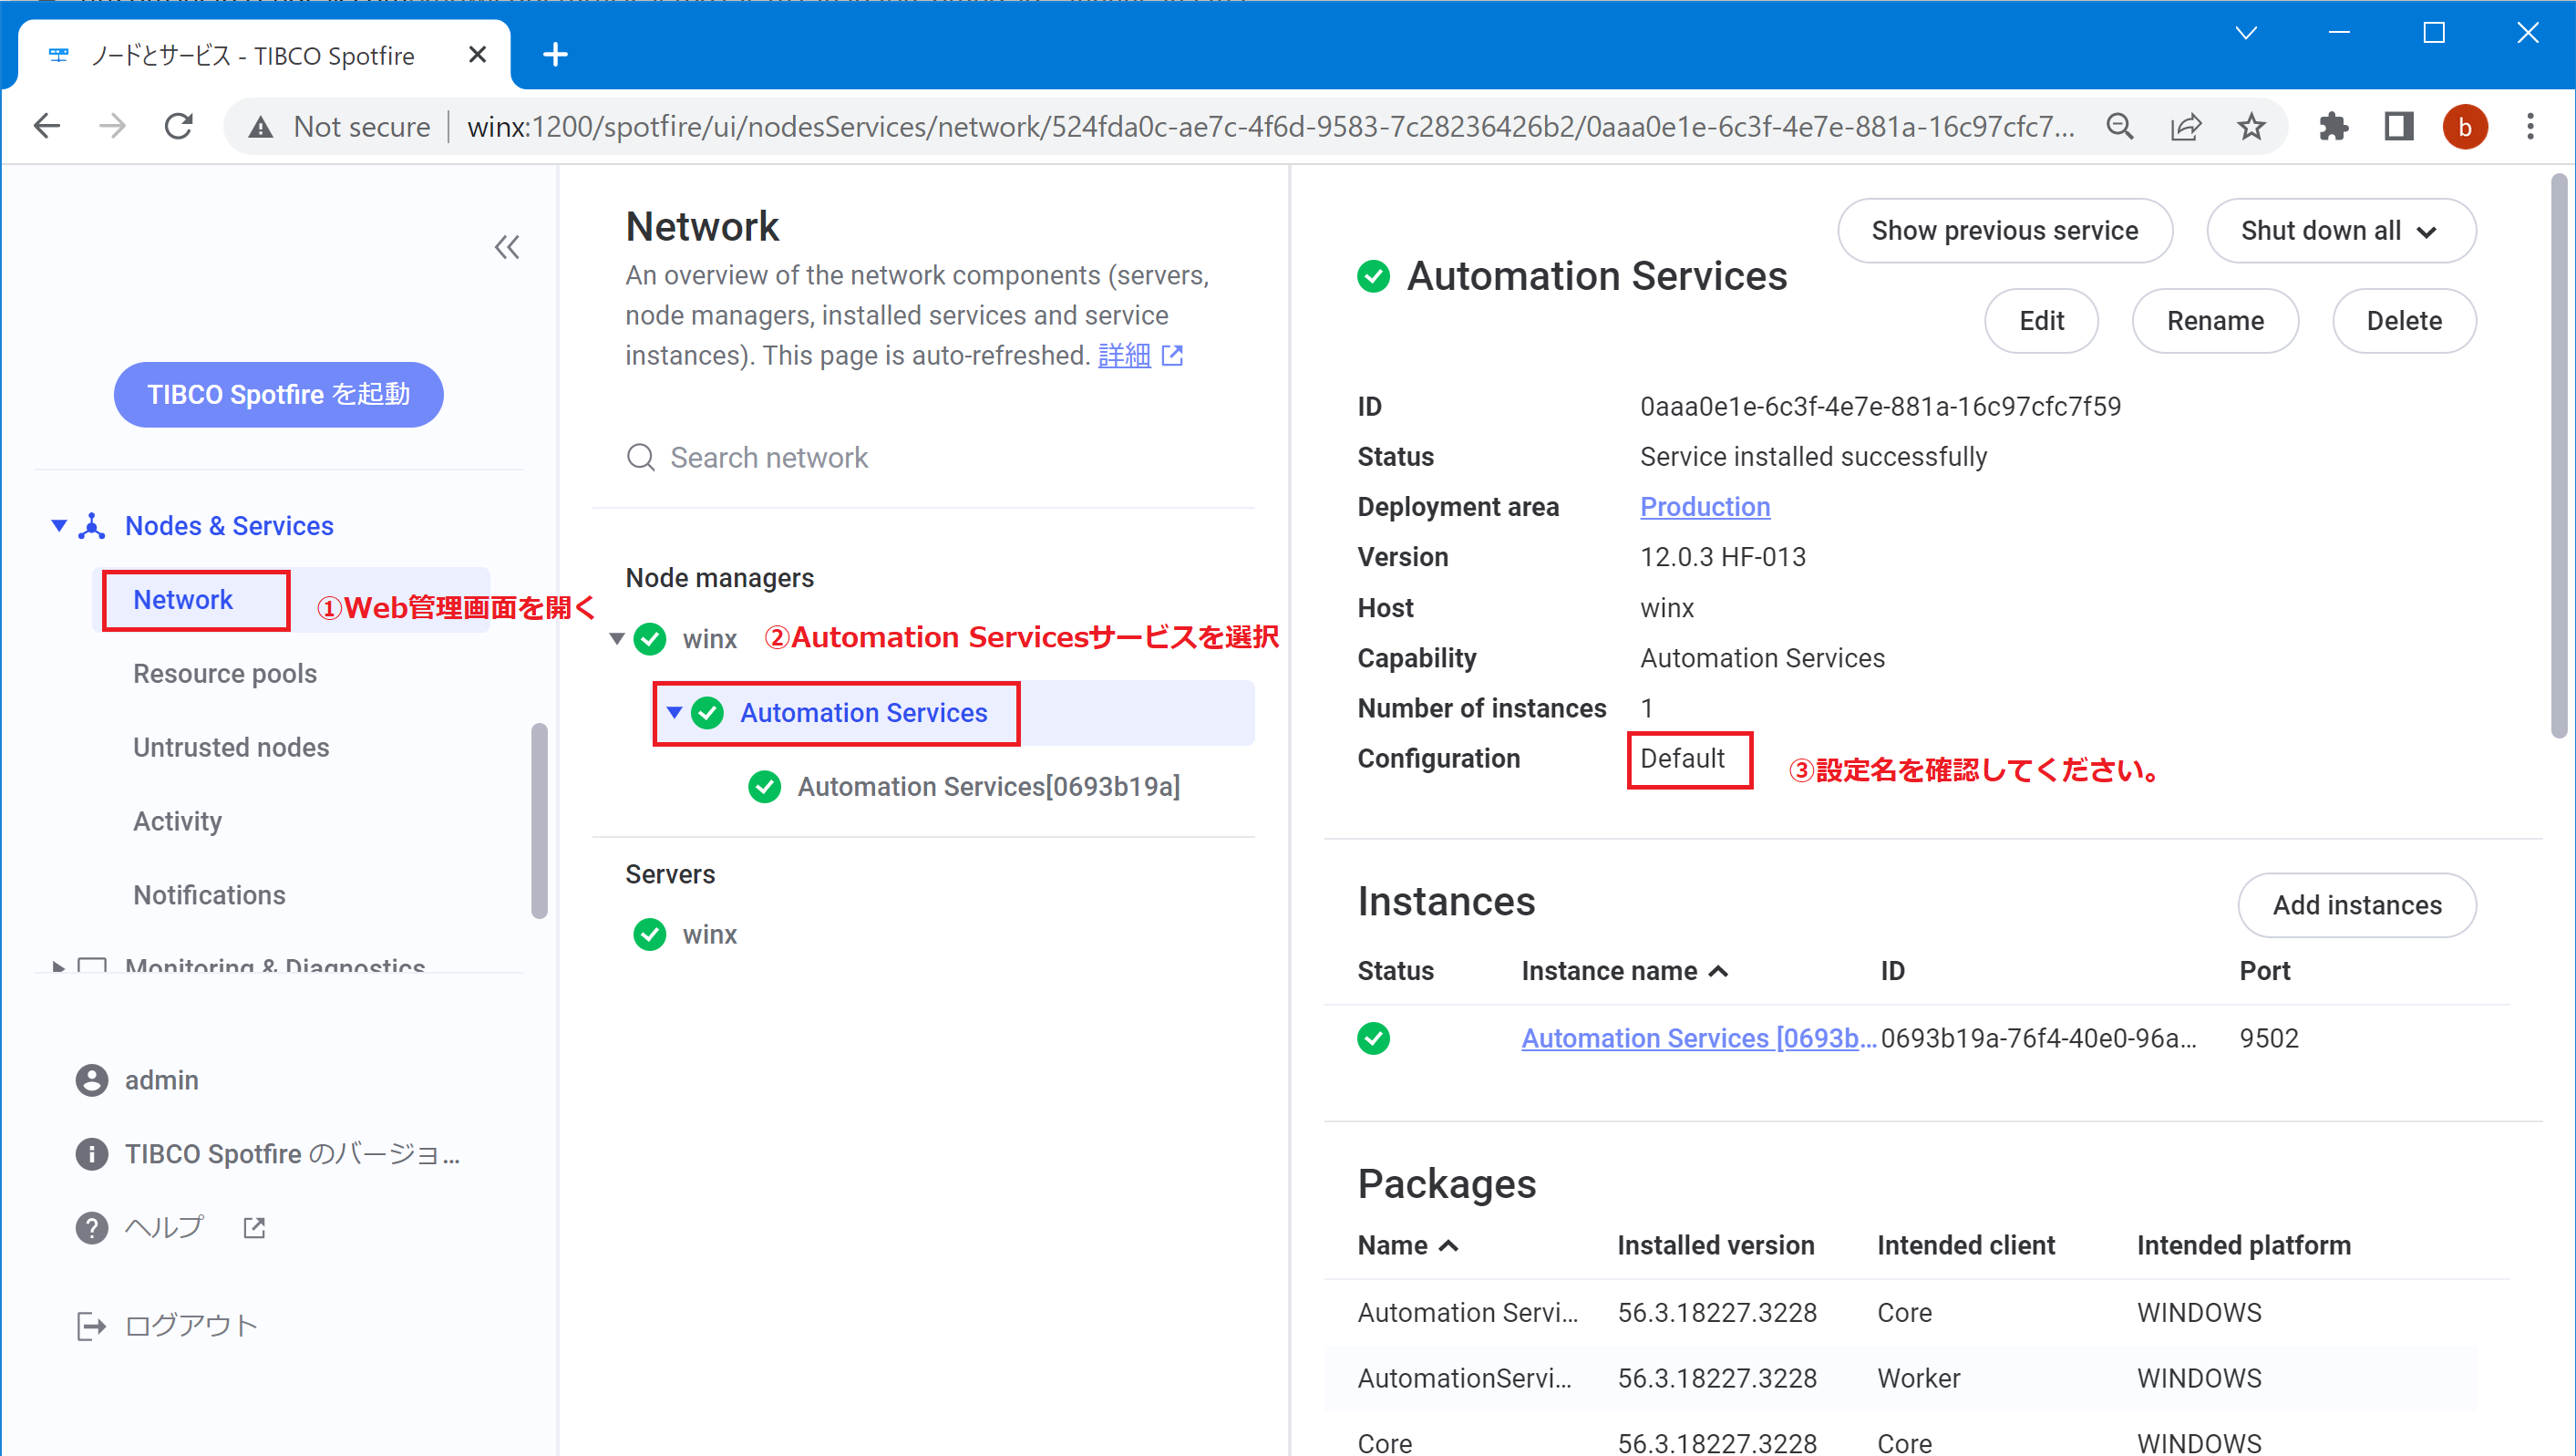Viewport: 2576px width, 1456px height.
Task: Click the browser forward arrow
Action: tap(113, 127)
